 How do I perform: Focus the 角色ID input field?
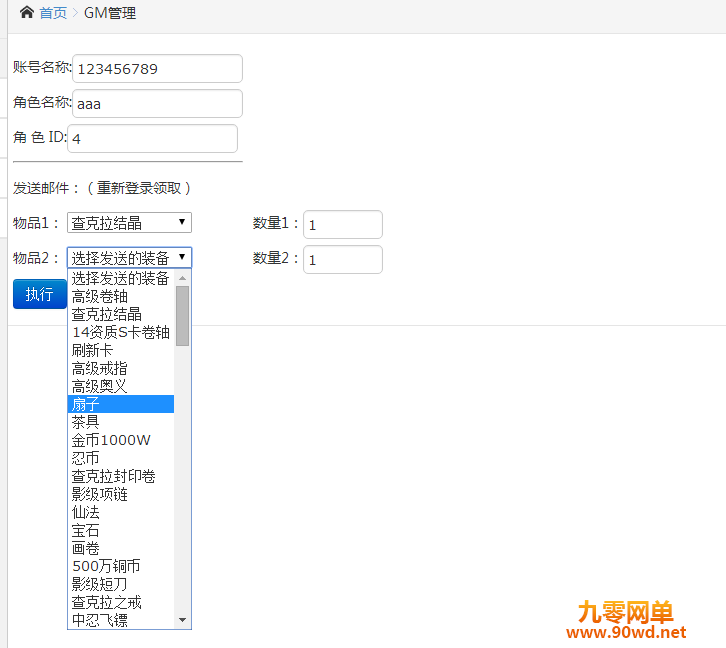tap(152, 138)
